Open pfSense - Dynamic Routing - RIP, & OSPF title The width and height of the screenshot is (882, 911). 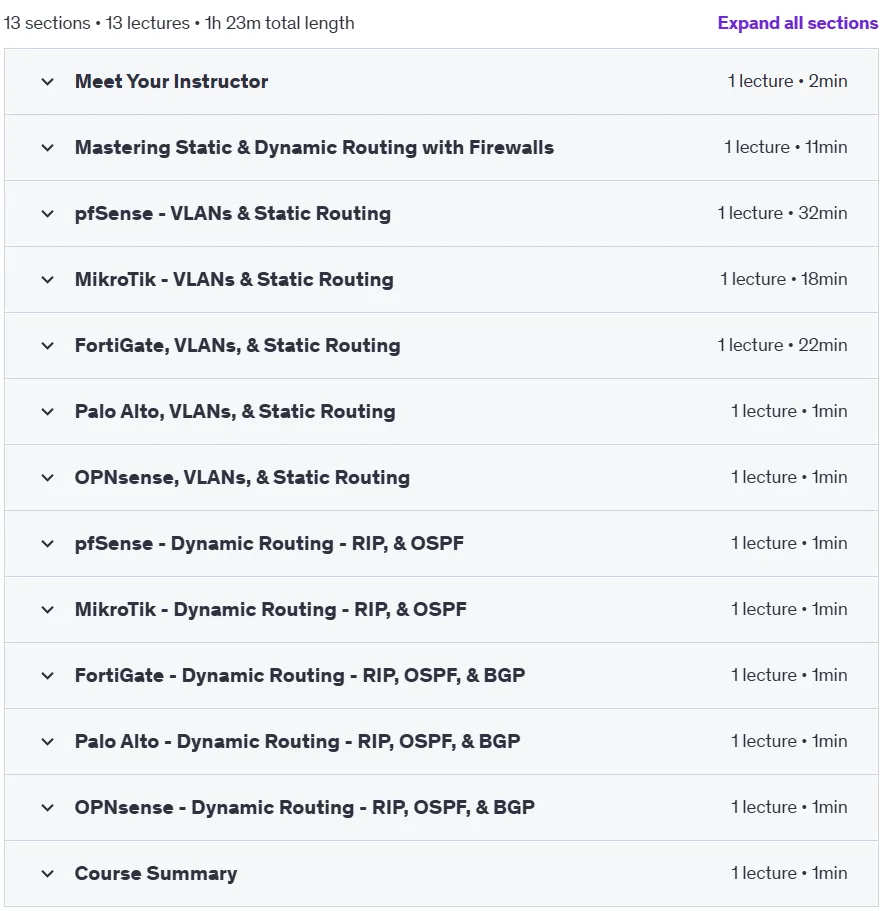click(270, 543)
